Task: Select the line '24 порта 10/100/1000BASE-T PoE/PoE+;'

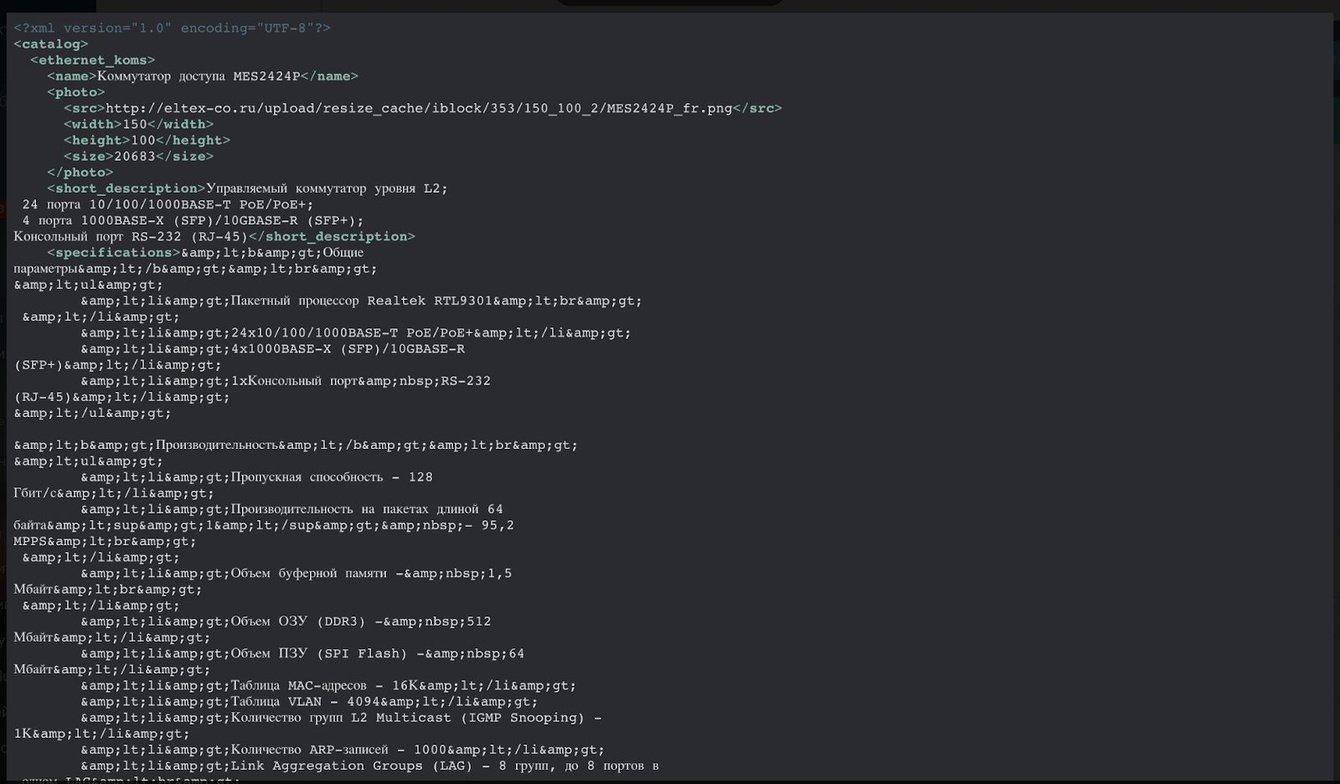Action: [x=168, y=204]
